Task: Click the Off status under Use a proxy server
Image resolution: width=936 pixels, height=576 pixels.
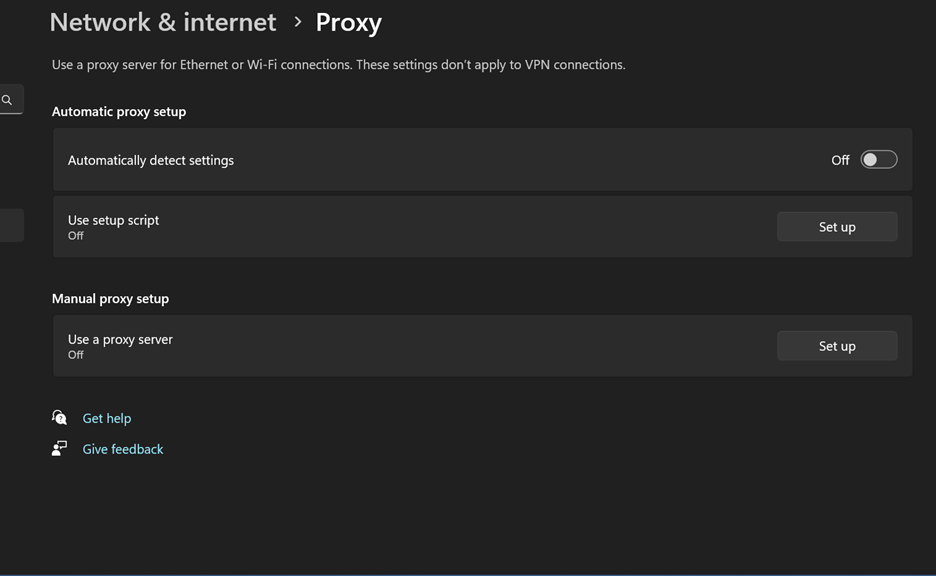Action: tap(76, 355)
